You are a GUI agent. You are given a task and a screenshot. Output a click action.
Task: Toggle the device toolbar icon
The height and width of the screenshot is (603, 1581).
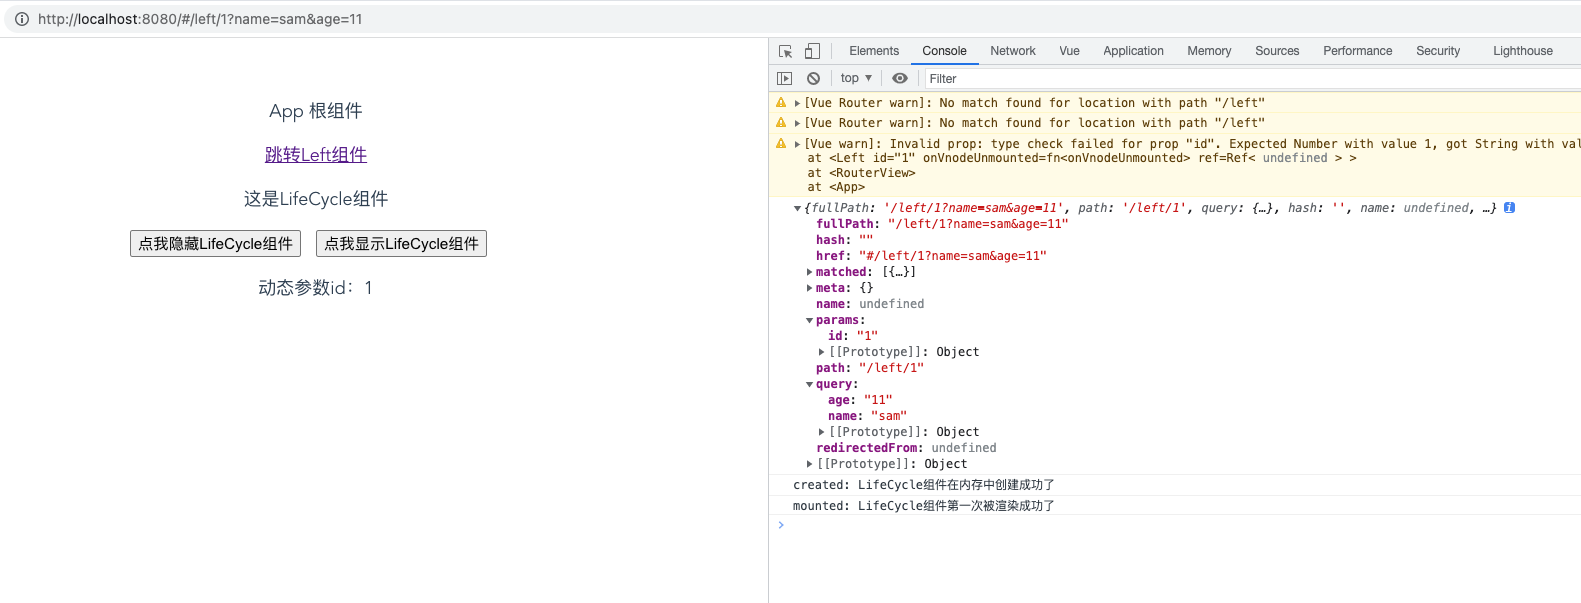pos(812,51)
